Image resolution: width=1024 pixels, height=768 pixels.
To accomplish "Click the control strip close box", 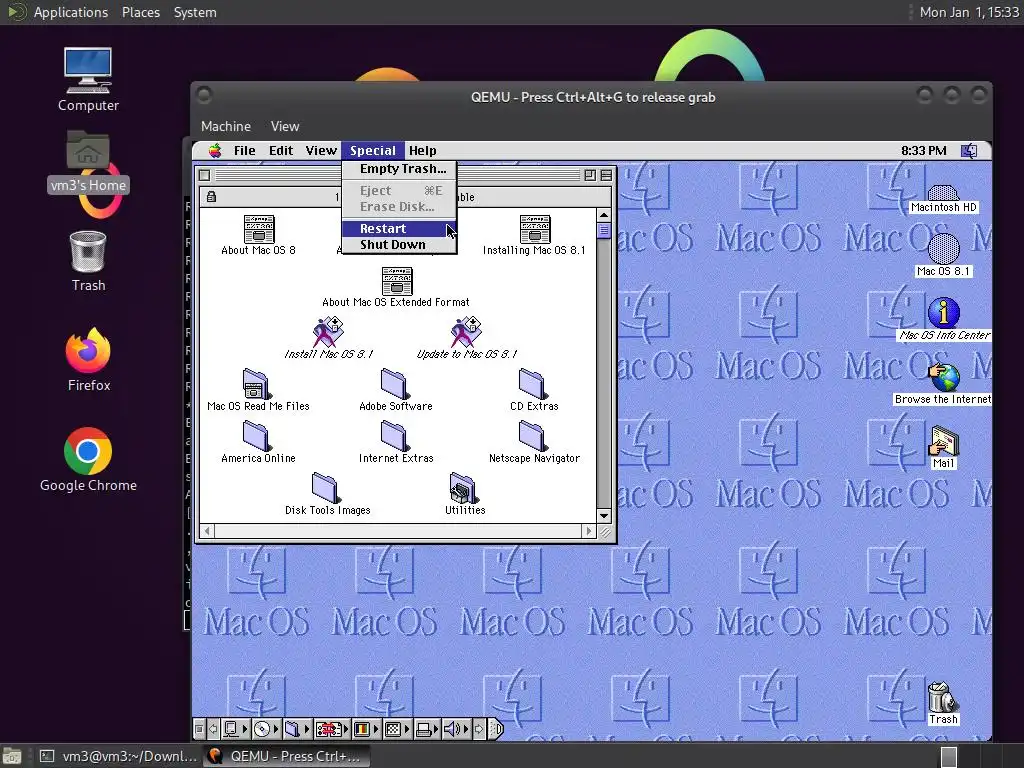I will (x=199, y=729).
